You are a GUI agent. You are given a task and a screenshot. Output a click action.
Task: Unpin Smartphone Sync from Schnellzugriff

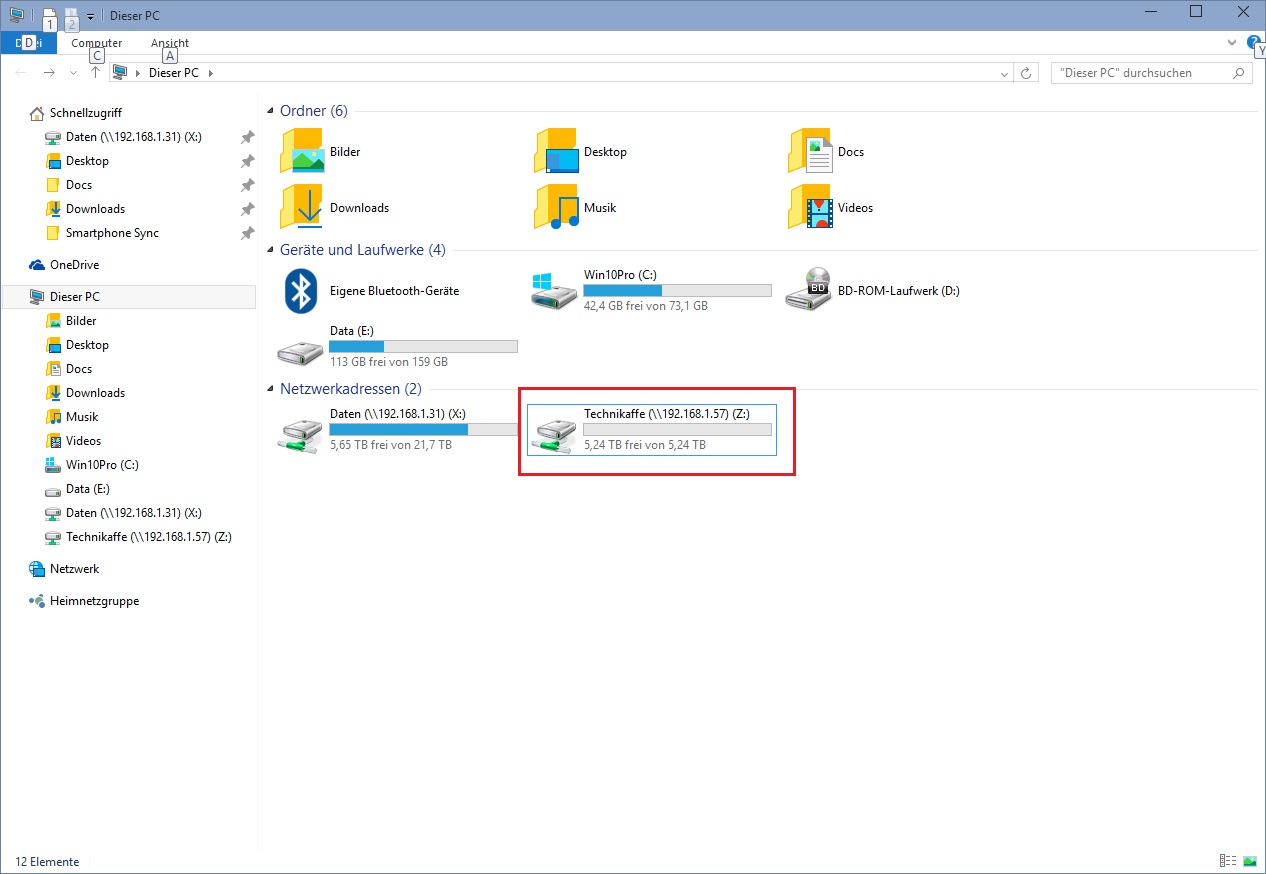click(x=247, y=233)
